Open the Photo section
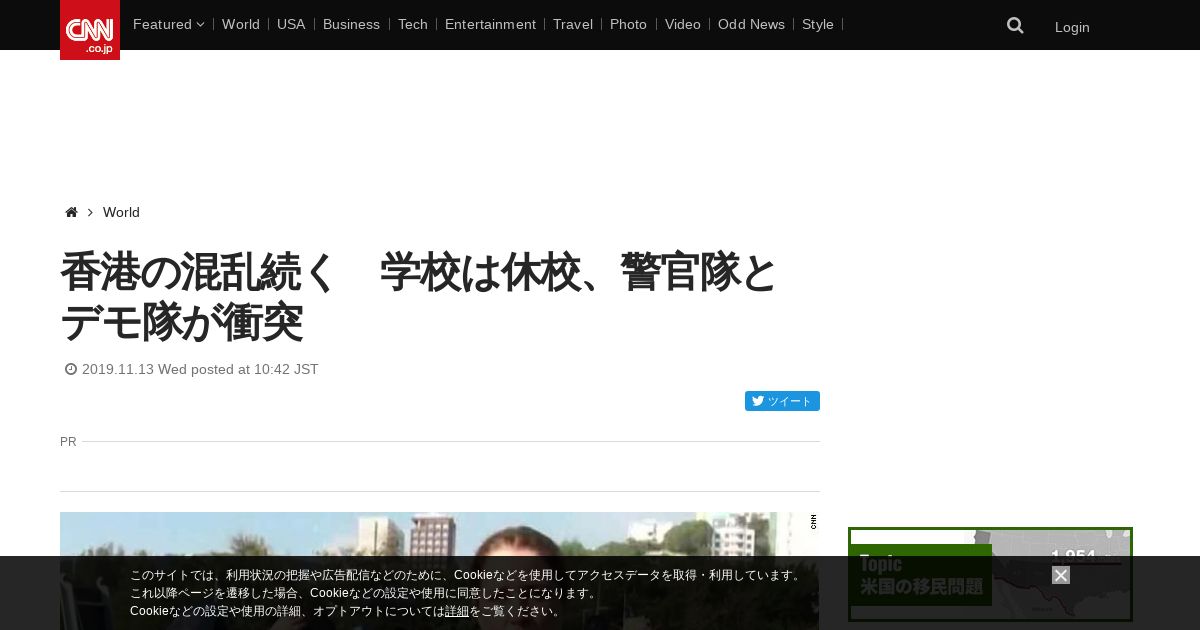 [x=628, y=24]
